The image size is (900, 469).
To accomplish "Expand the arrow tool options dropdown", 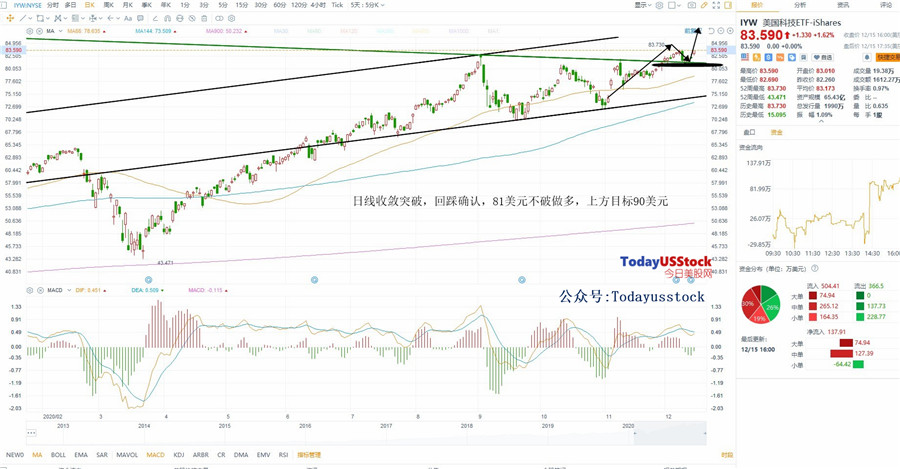I will pos(118,18).
